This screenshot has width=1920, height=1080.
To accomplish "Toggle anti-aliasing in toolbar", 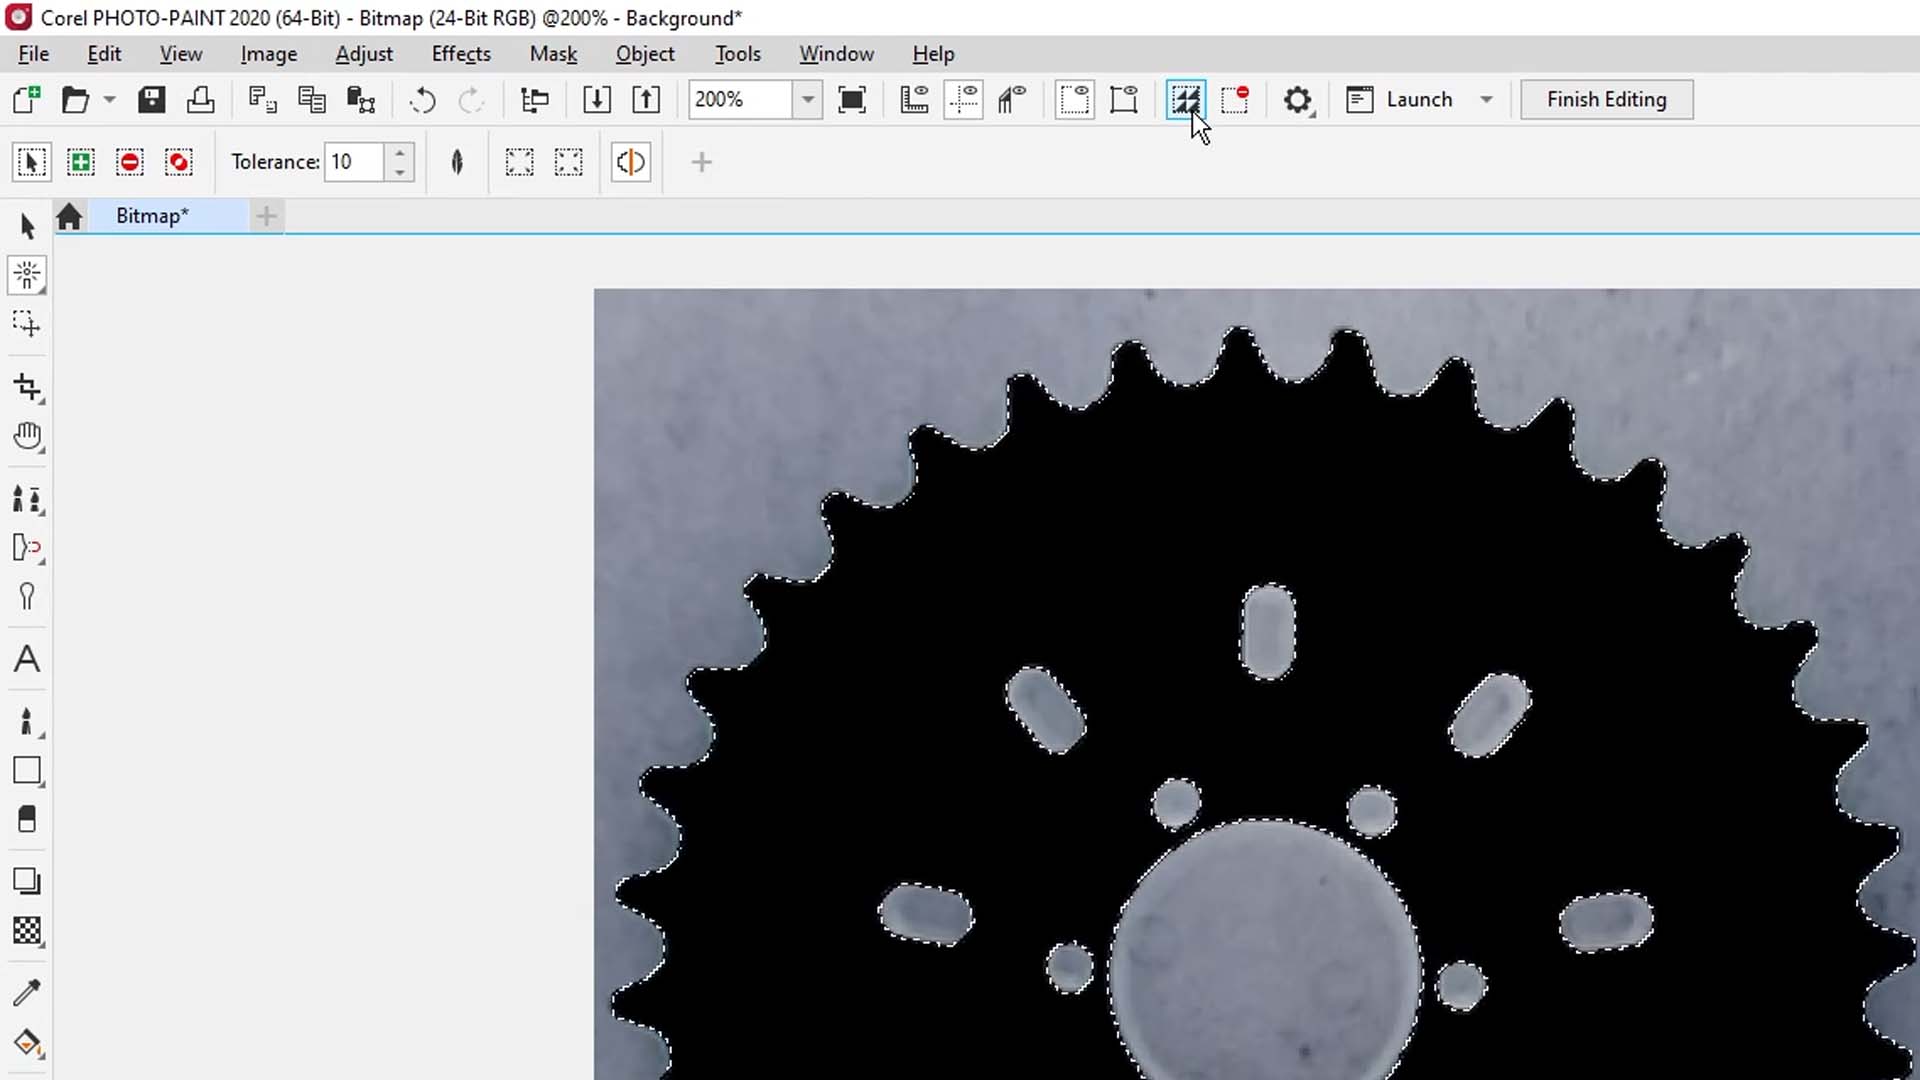I will pos(628,161).
